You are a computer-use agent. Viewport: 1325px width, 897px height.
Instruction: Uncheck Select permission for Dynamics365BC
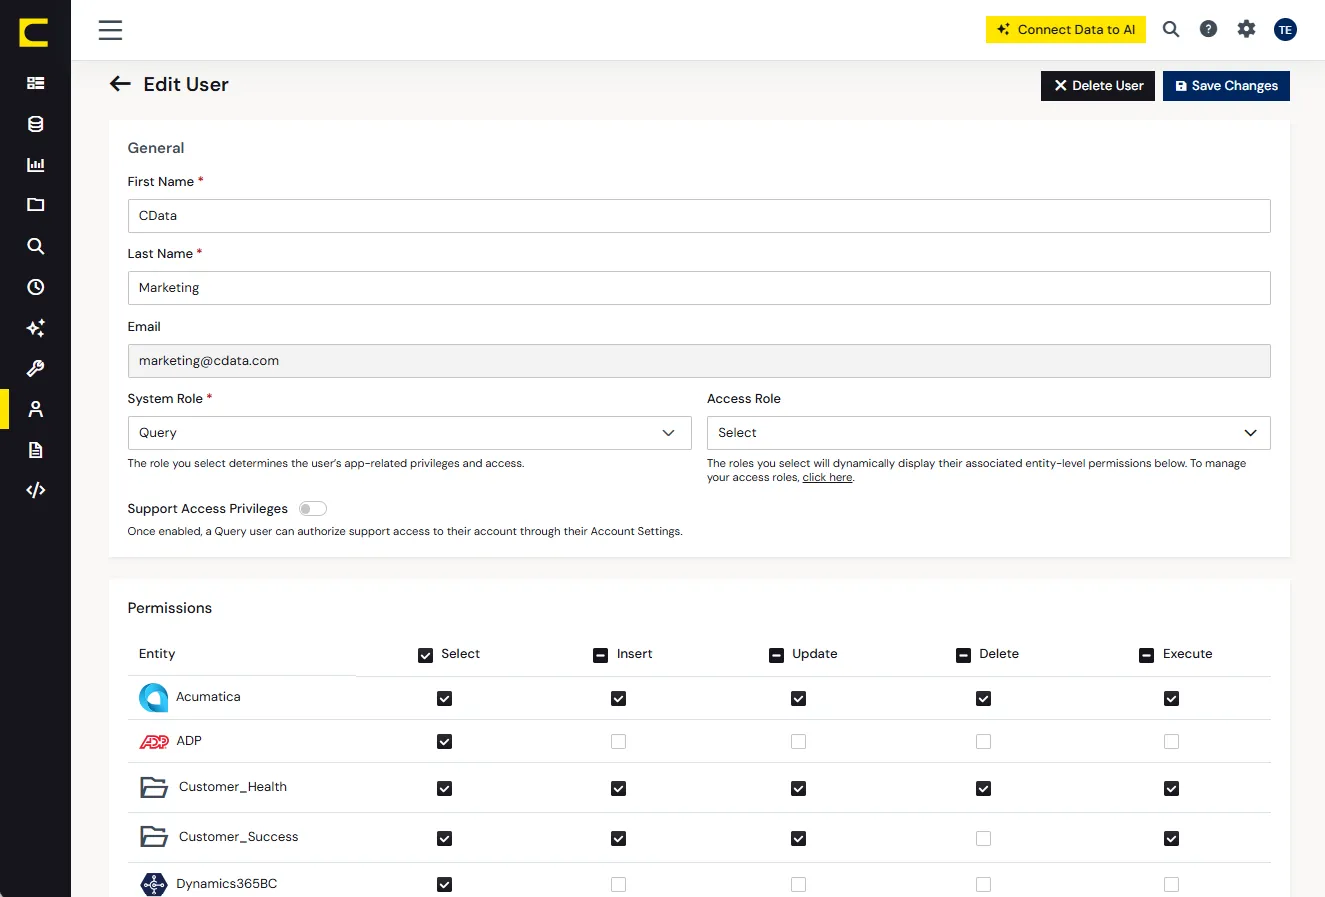point(445,885)
